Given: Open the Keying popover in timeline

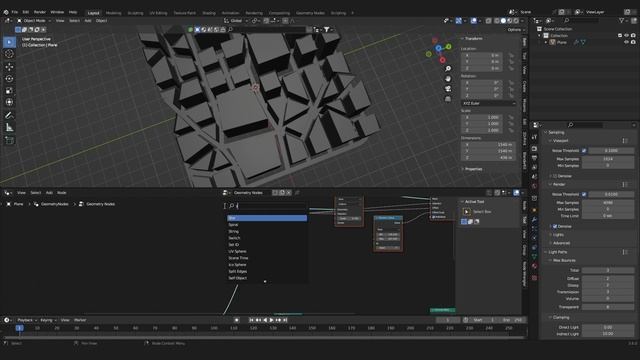Looking at the screenshot, I should [x=48, y=320].
